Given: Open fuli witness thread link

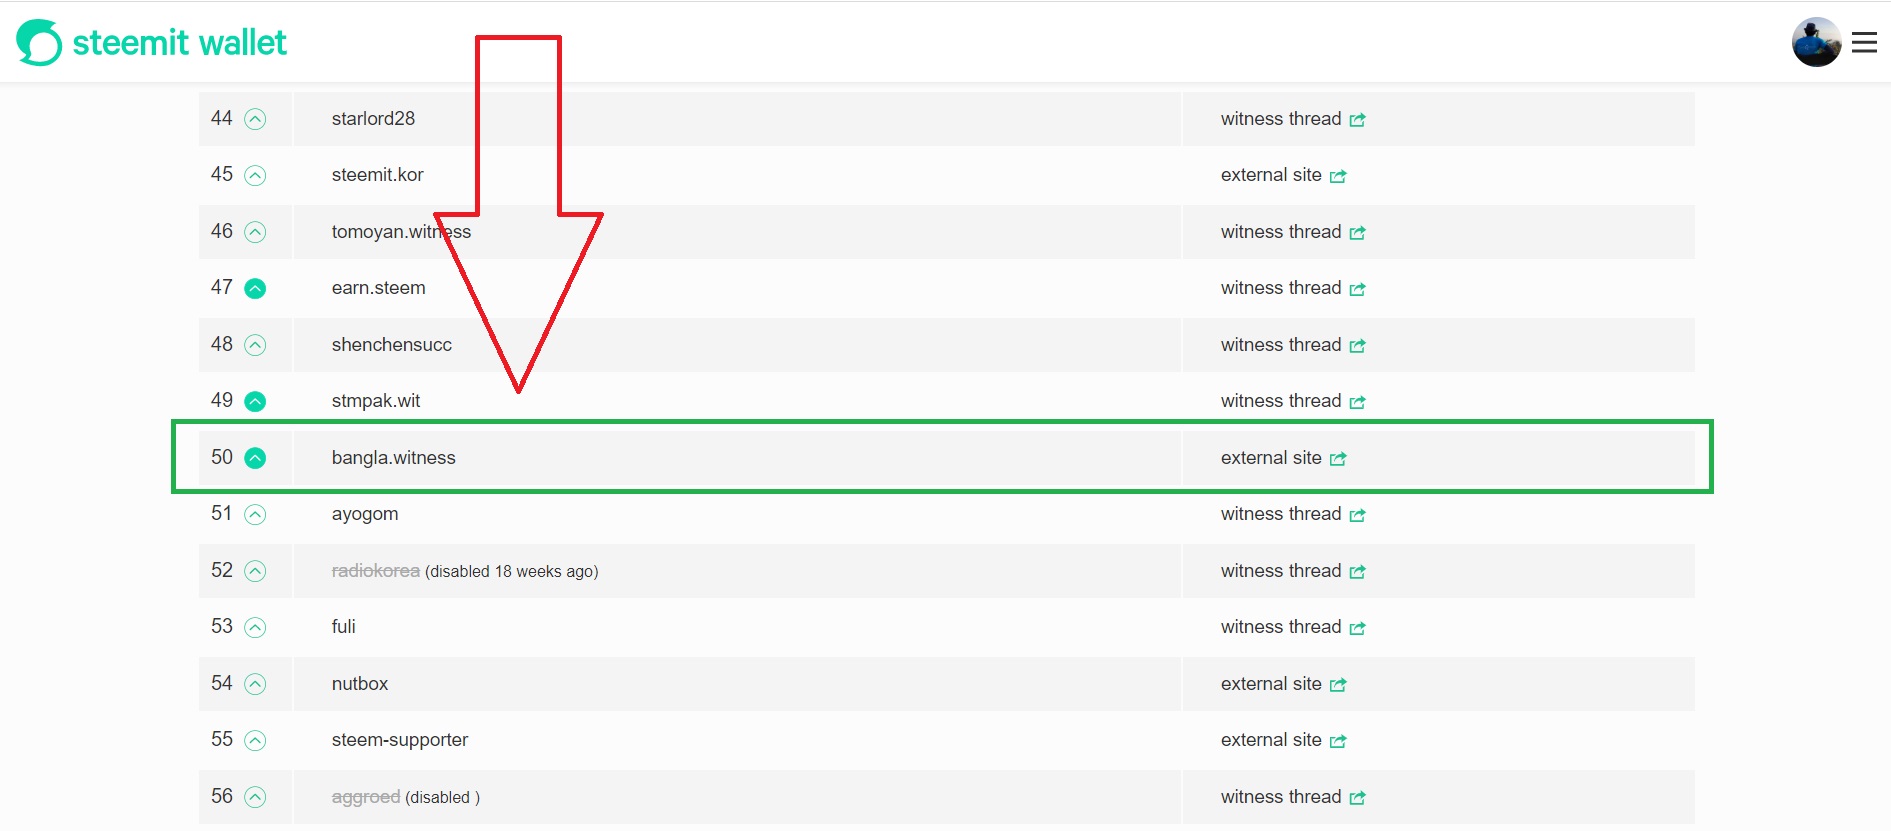Looking at the screenshot, I should pyautogui.click(x=1293, y=627).
